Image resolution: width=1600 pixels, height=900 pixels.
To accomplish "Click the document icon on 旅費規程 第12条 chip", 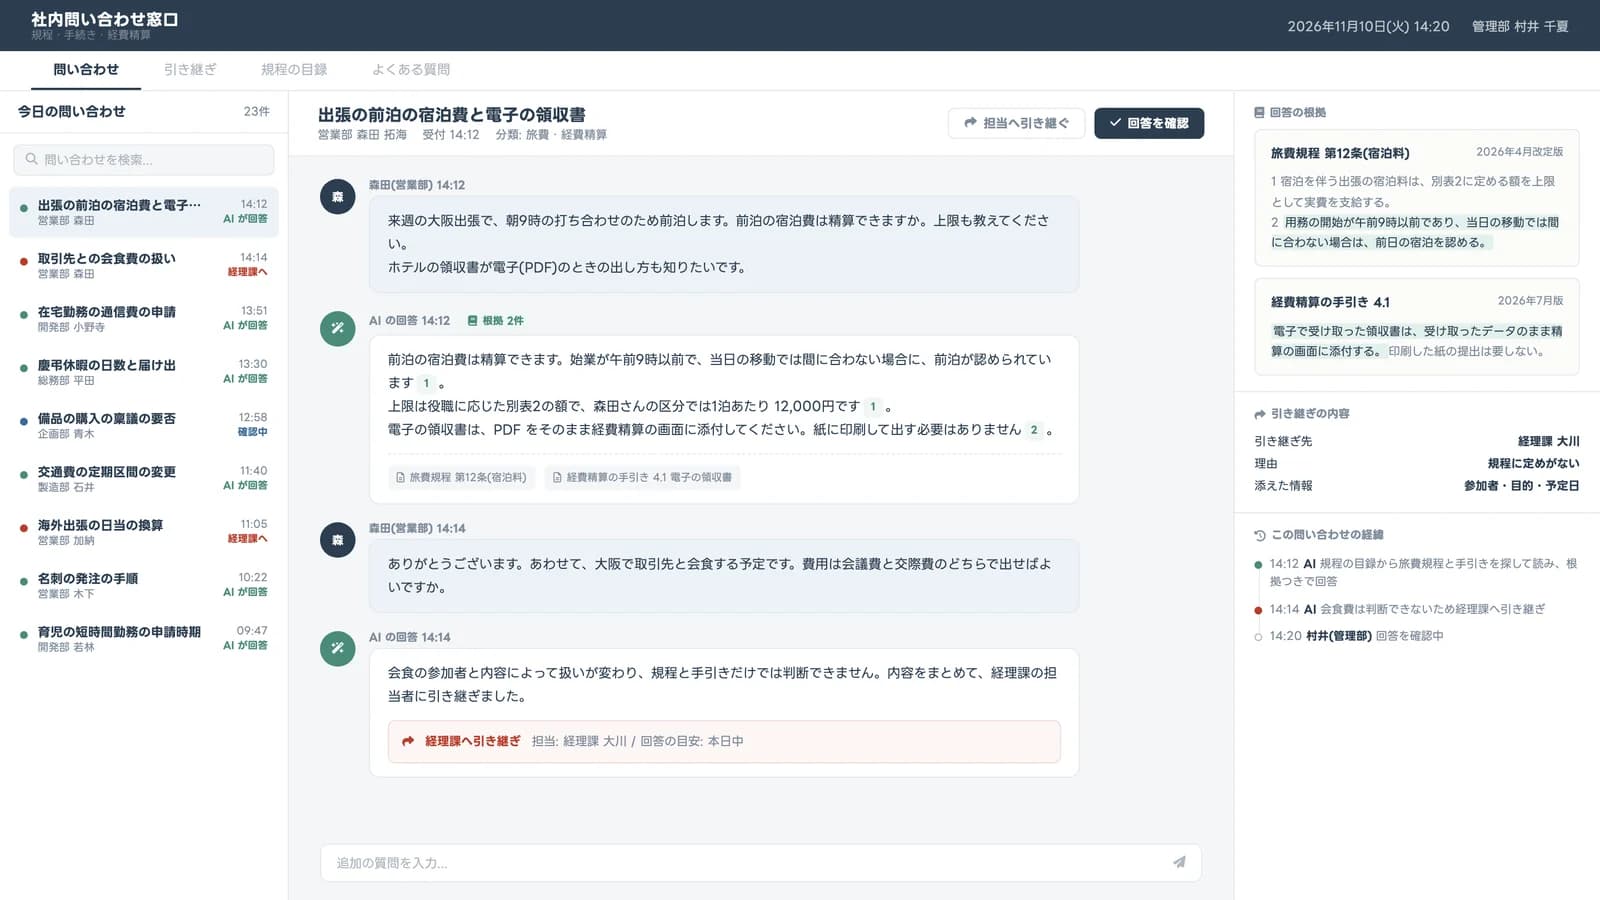I will pyautogui.click(x=401, y=478).
